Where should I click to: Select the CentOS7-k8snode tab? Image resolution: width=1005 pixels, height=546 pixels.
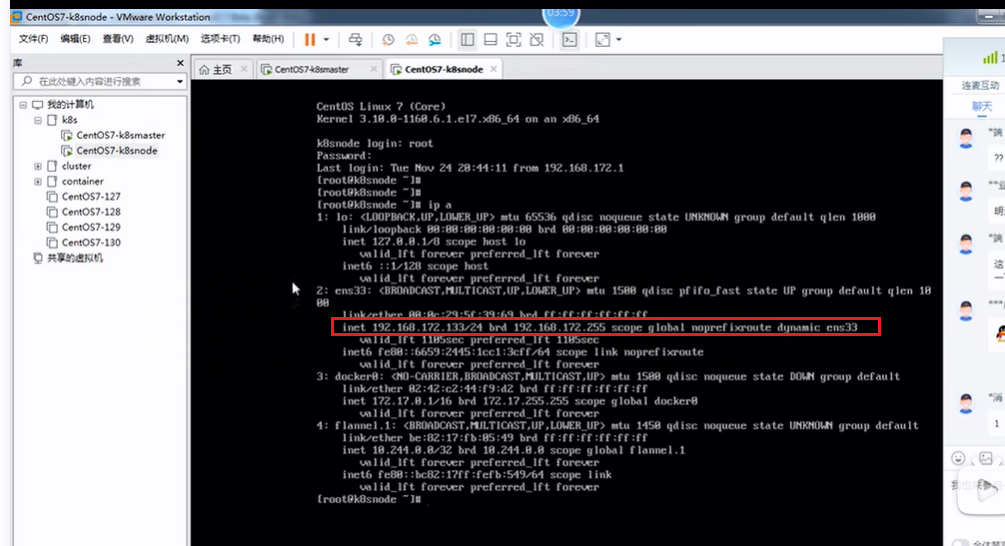point(444,69)
